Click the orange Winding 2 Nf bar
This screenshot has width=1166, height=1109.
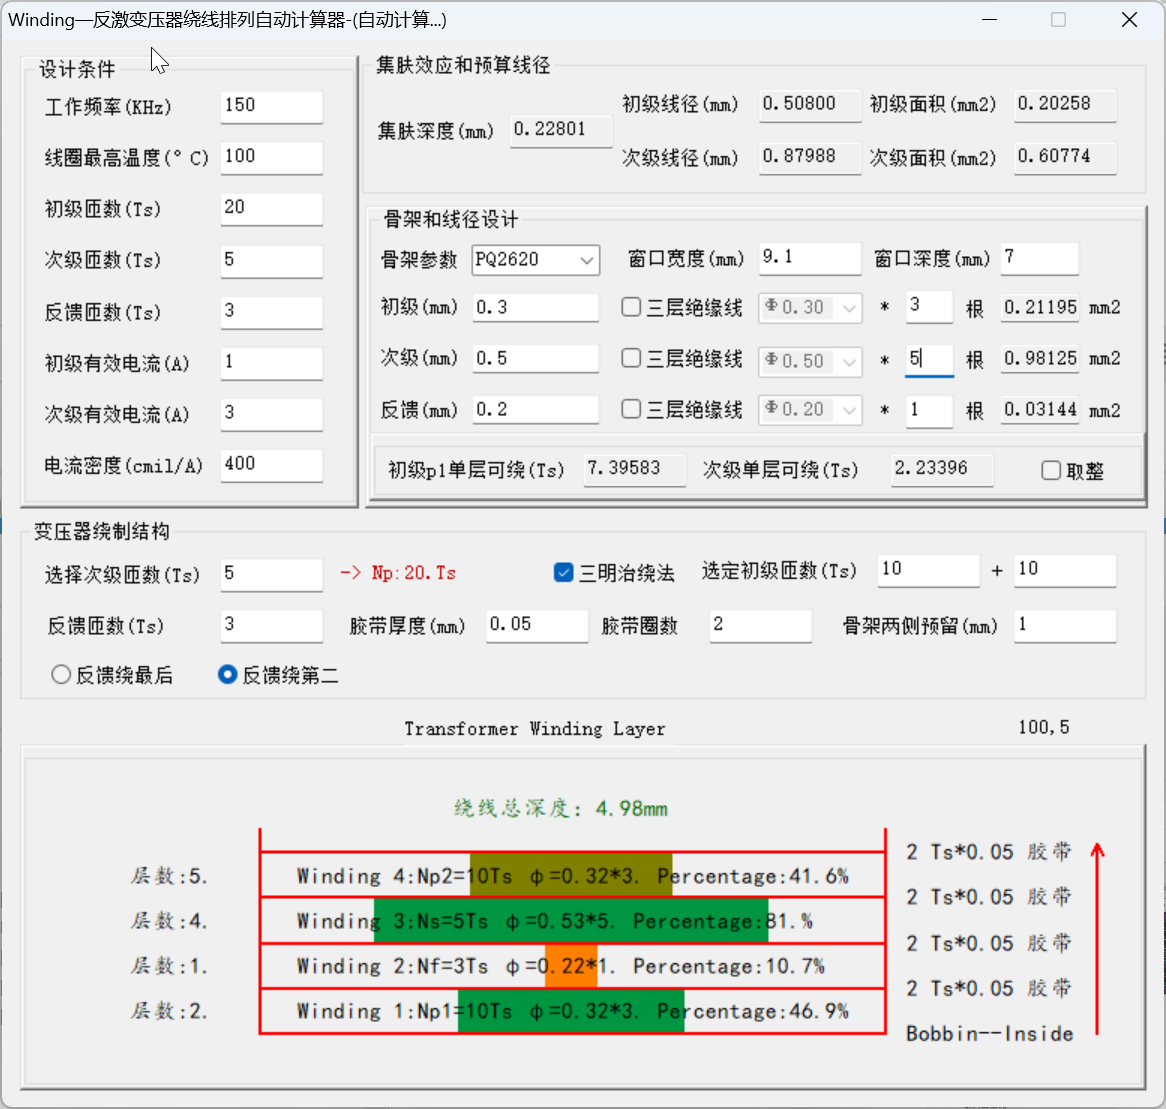click(571, 966)
